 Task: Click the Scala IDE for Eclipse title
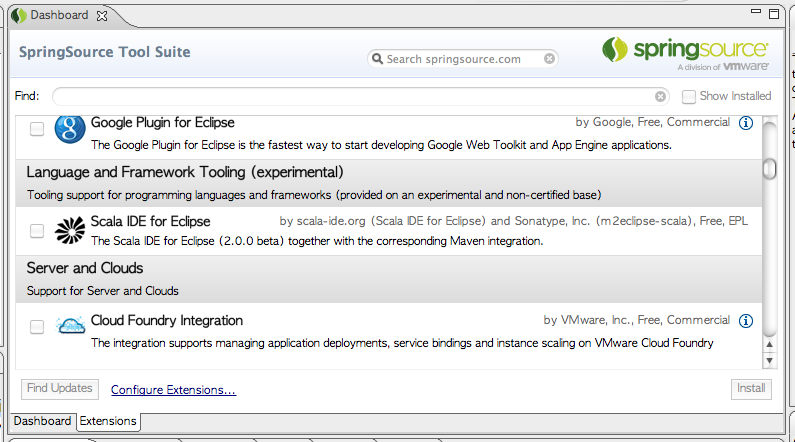point(151,222)
